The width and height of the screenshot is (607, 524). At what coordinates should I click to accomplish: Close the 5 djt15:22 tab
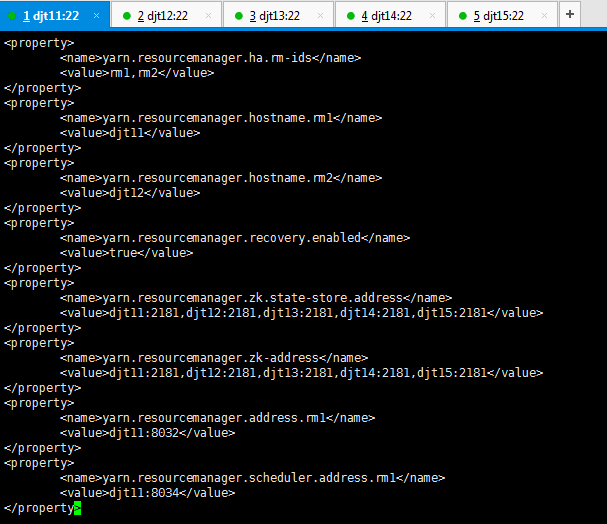544,15
